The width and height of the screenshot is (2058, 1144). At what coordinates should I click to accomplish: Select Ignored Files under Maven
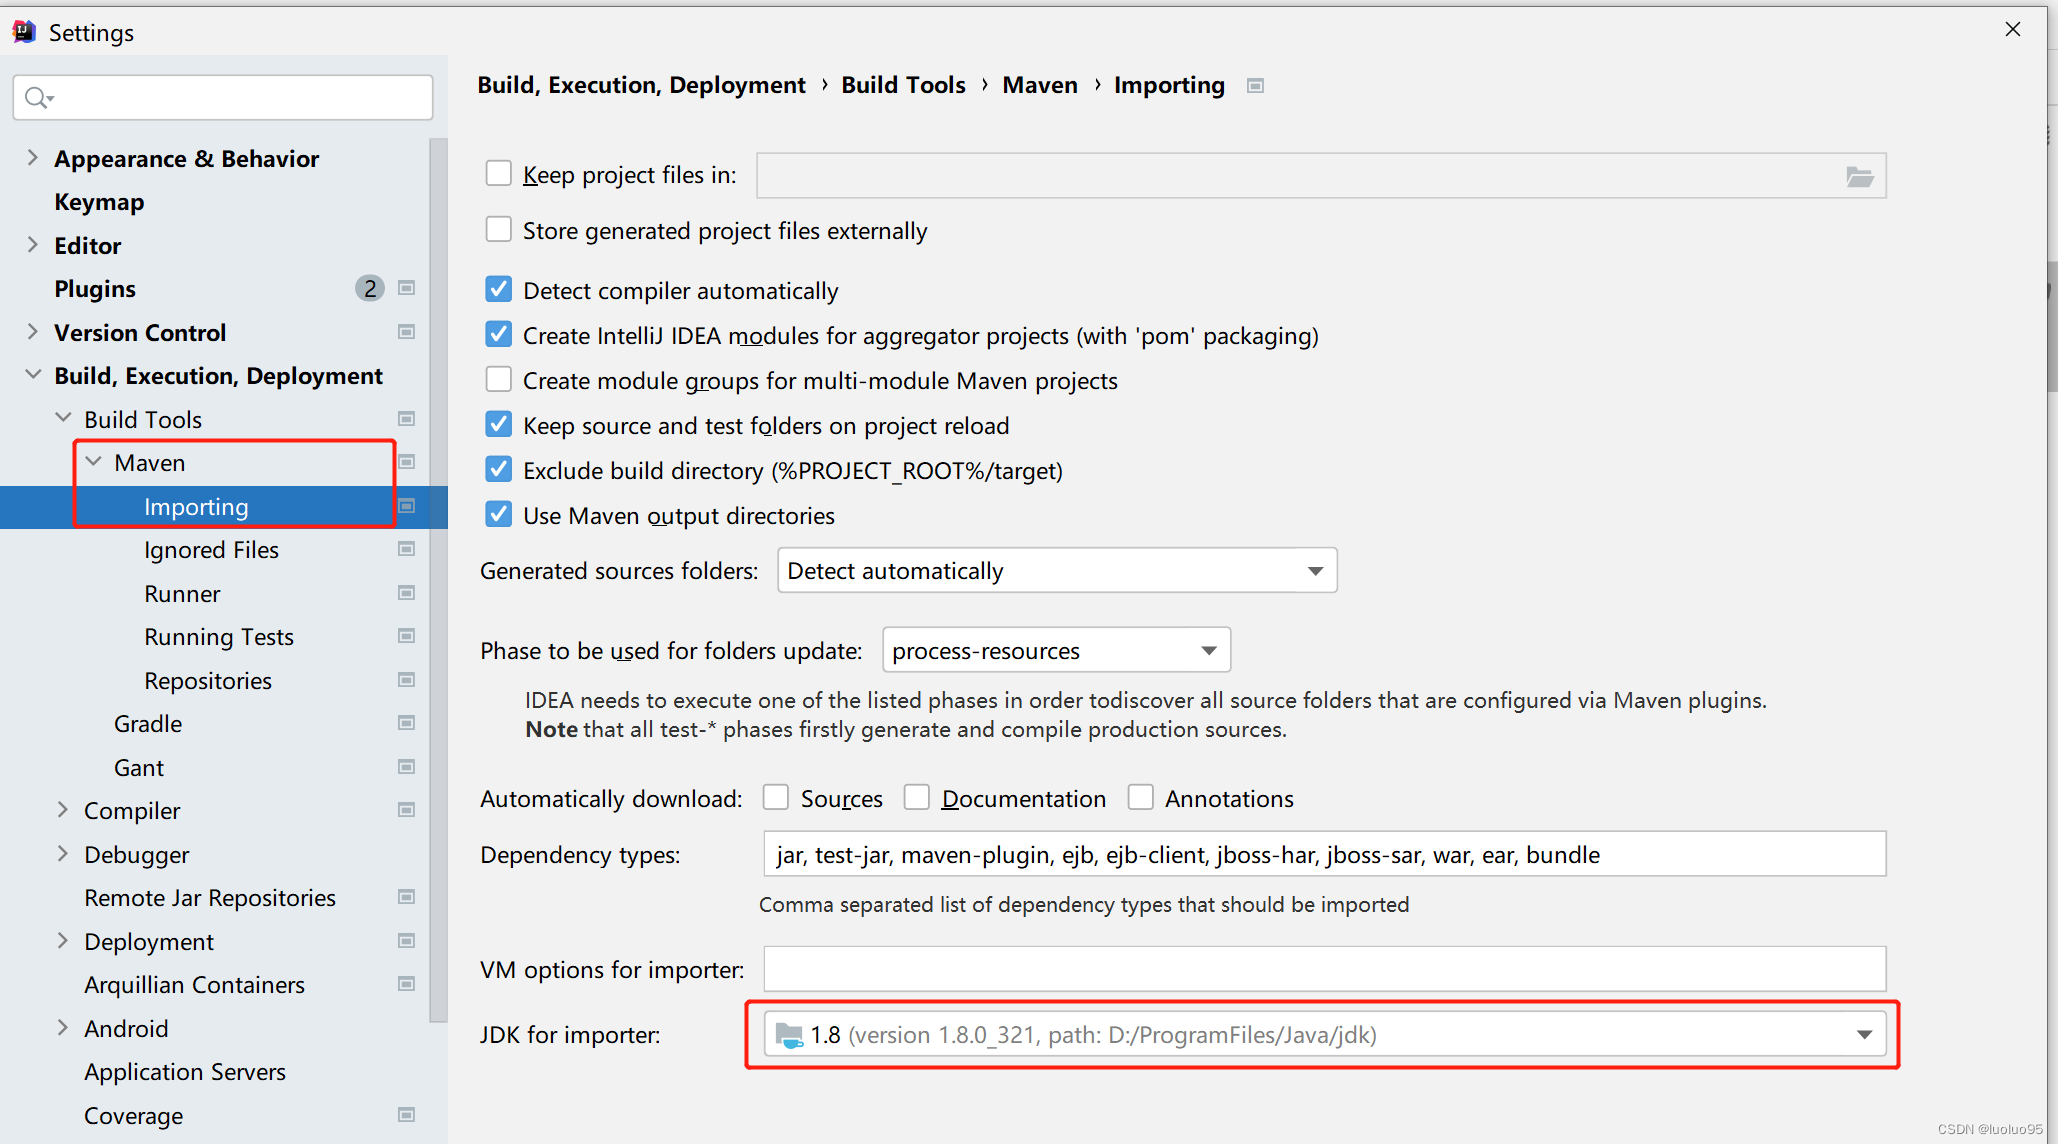(211, 550)
